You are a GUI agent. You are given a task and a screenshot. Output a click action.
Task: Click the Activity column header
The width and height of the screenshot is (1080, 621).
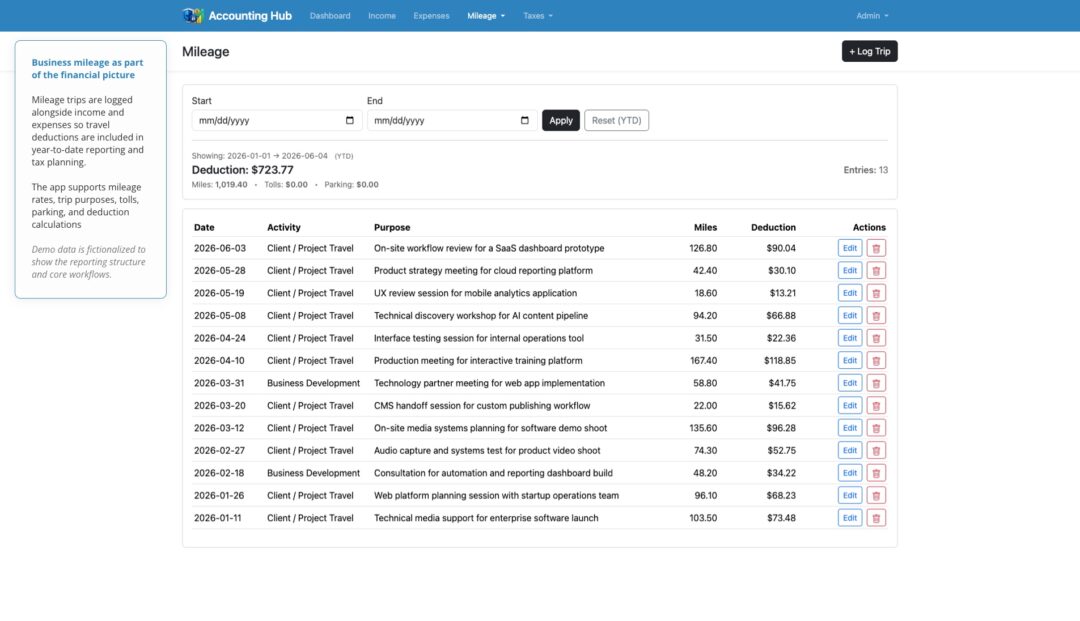point(284,227)
